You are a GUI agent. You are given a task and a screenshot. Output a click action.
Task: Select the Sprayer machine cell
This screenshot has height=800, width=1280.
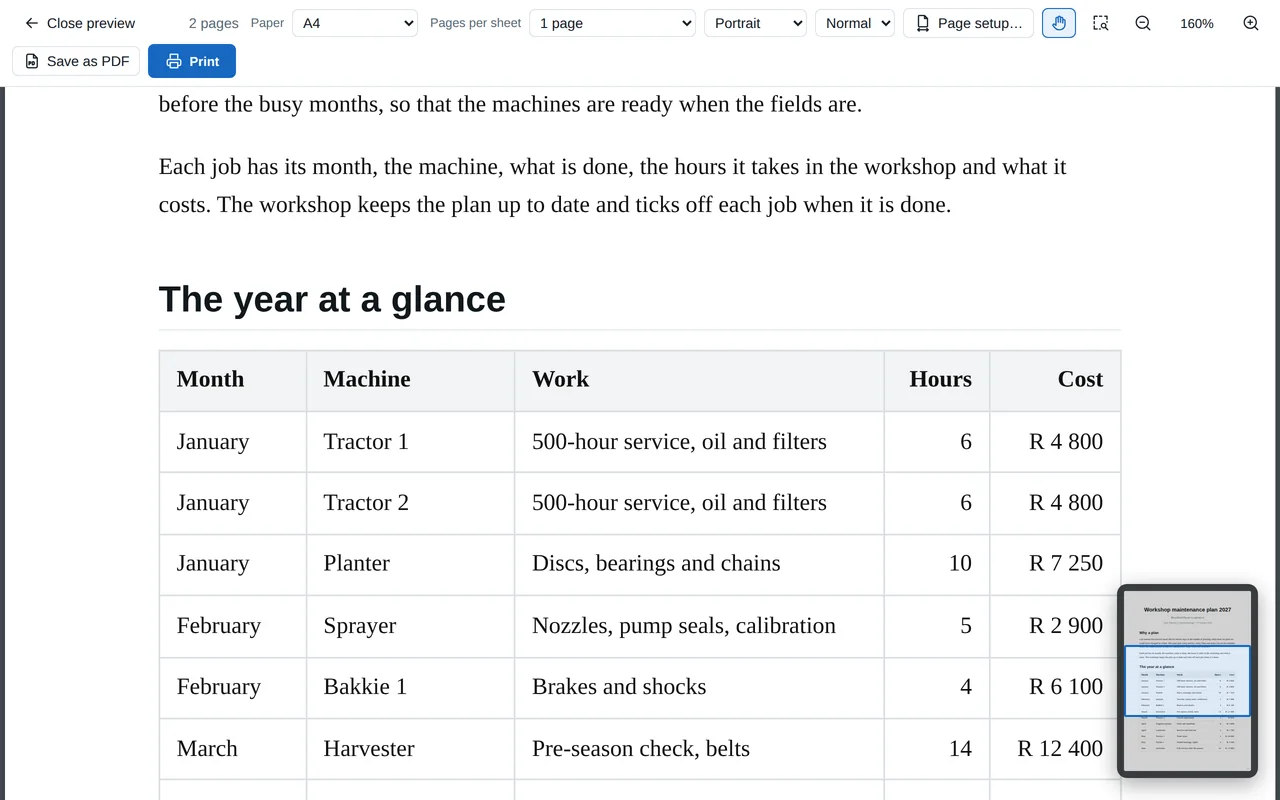pyautogui.click(x=410, y=626)
